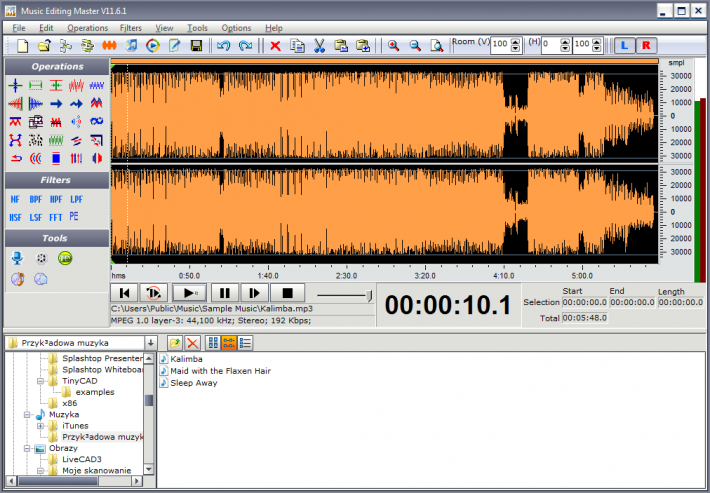
Task: Toggle the right channel R button
Action: (646, 45)
